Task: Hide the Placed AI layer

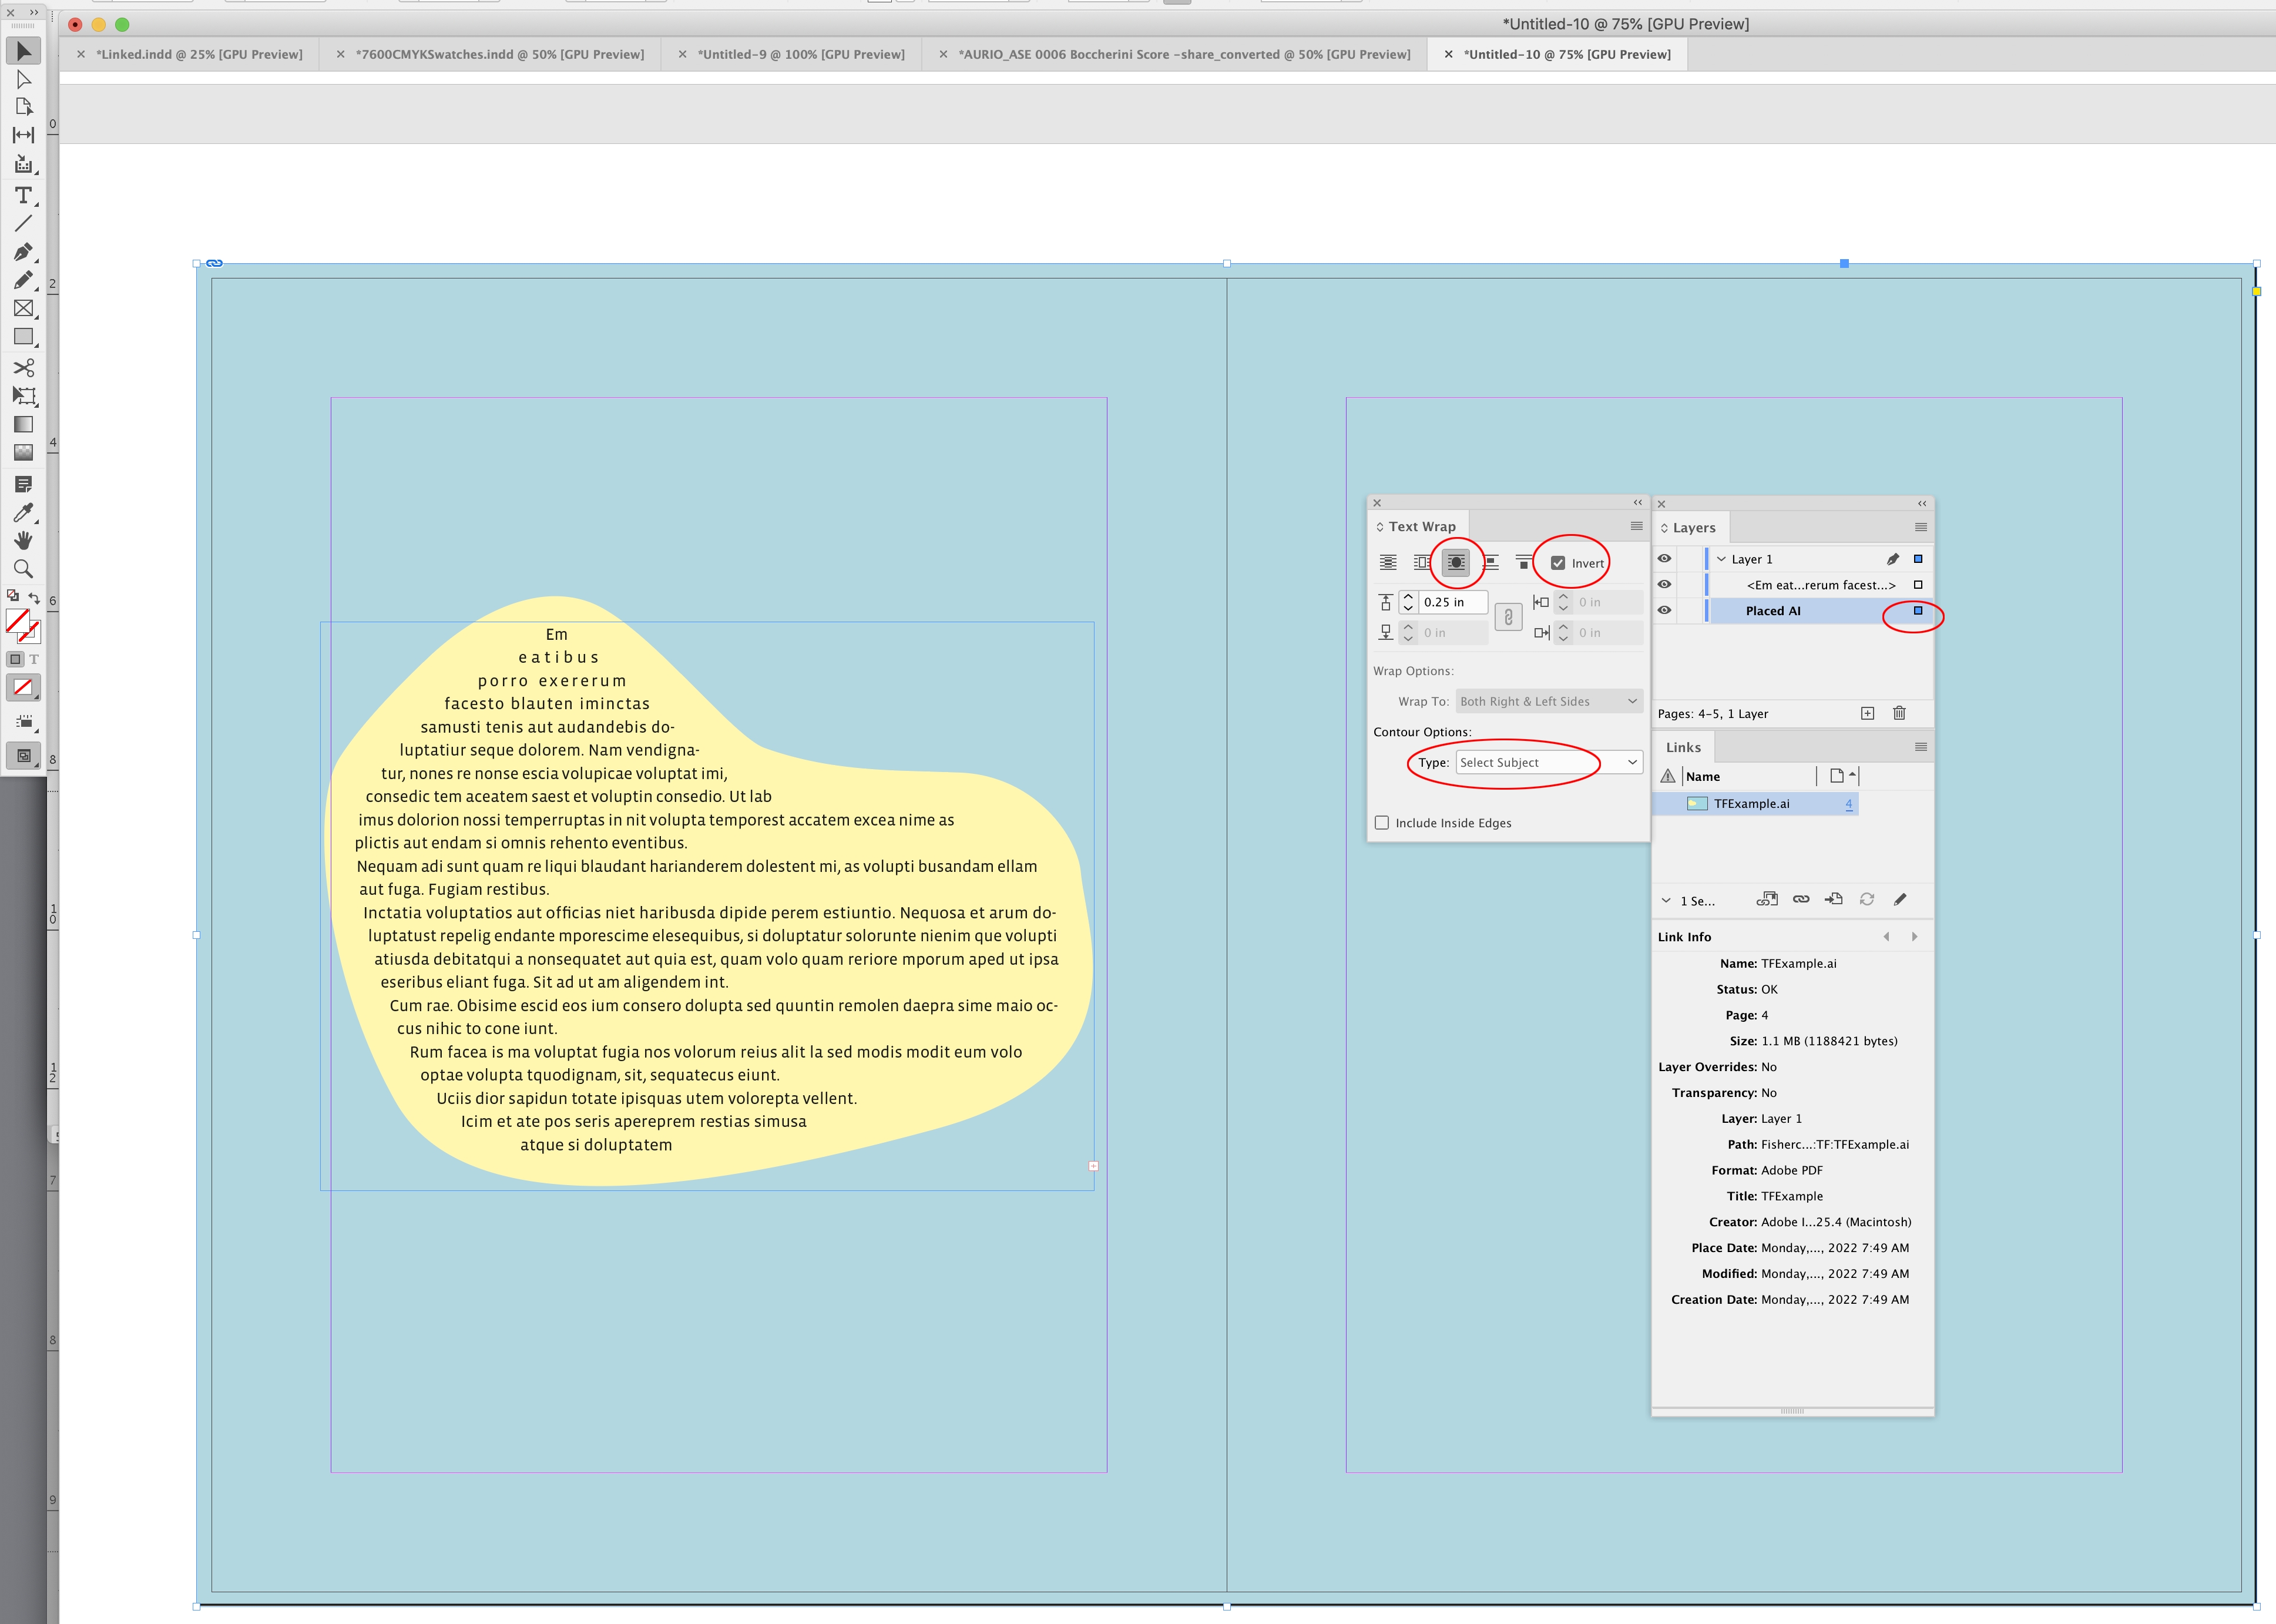Action: click(1665, 610)
